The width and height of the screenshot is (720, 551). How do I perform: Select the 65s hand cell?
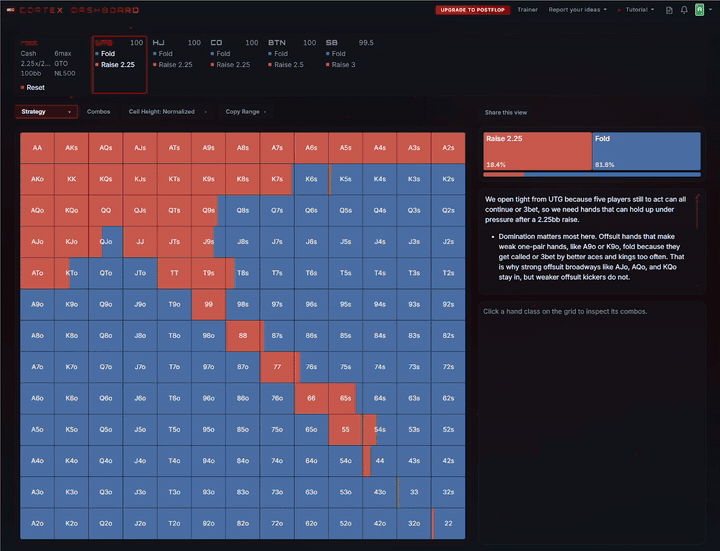[x=346, y=398]
